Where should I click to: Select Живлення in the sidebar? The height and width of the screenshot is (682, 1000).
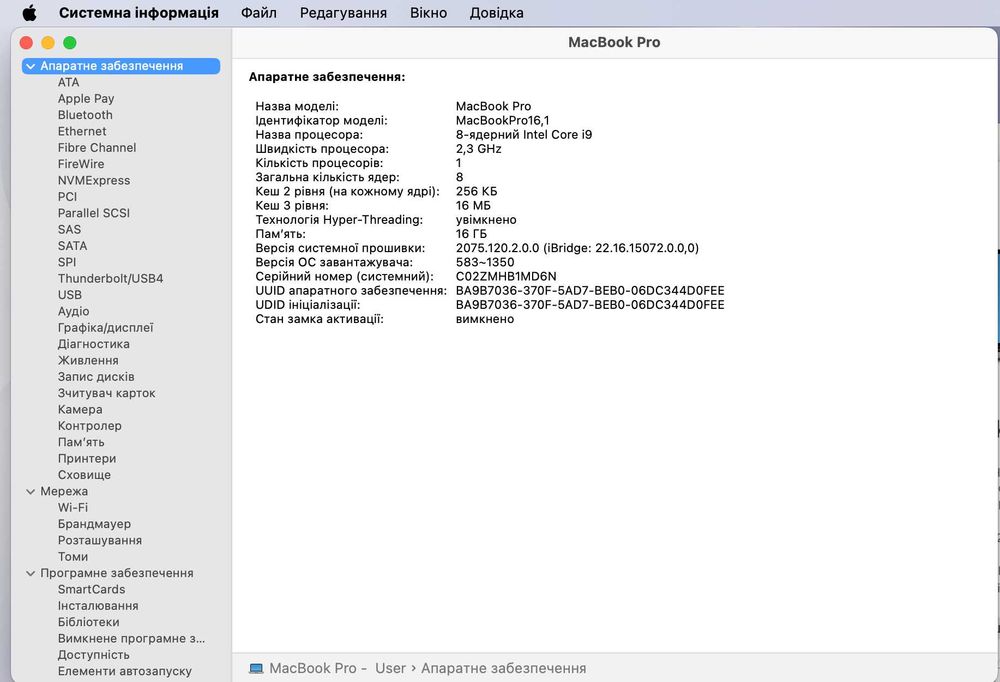(x=88, y=360)
